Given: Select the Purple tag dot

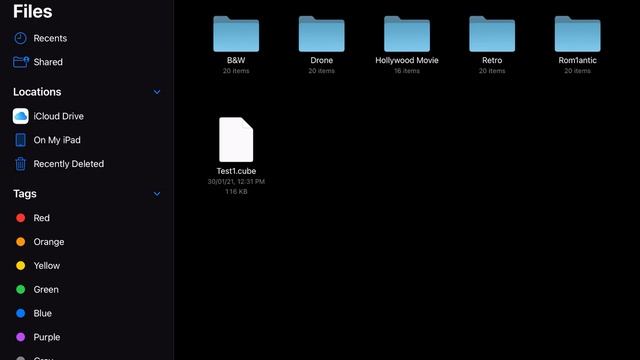Looking at the screenshot, I should 20,337.
